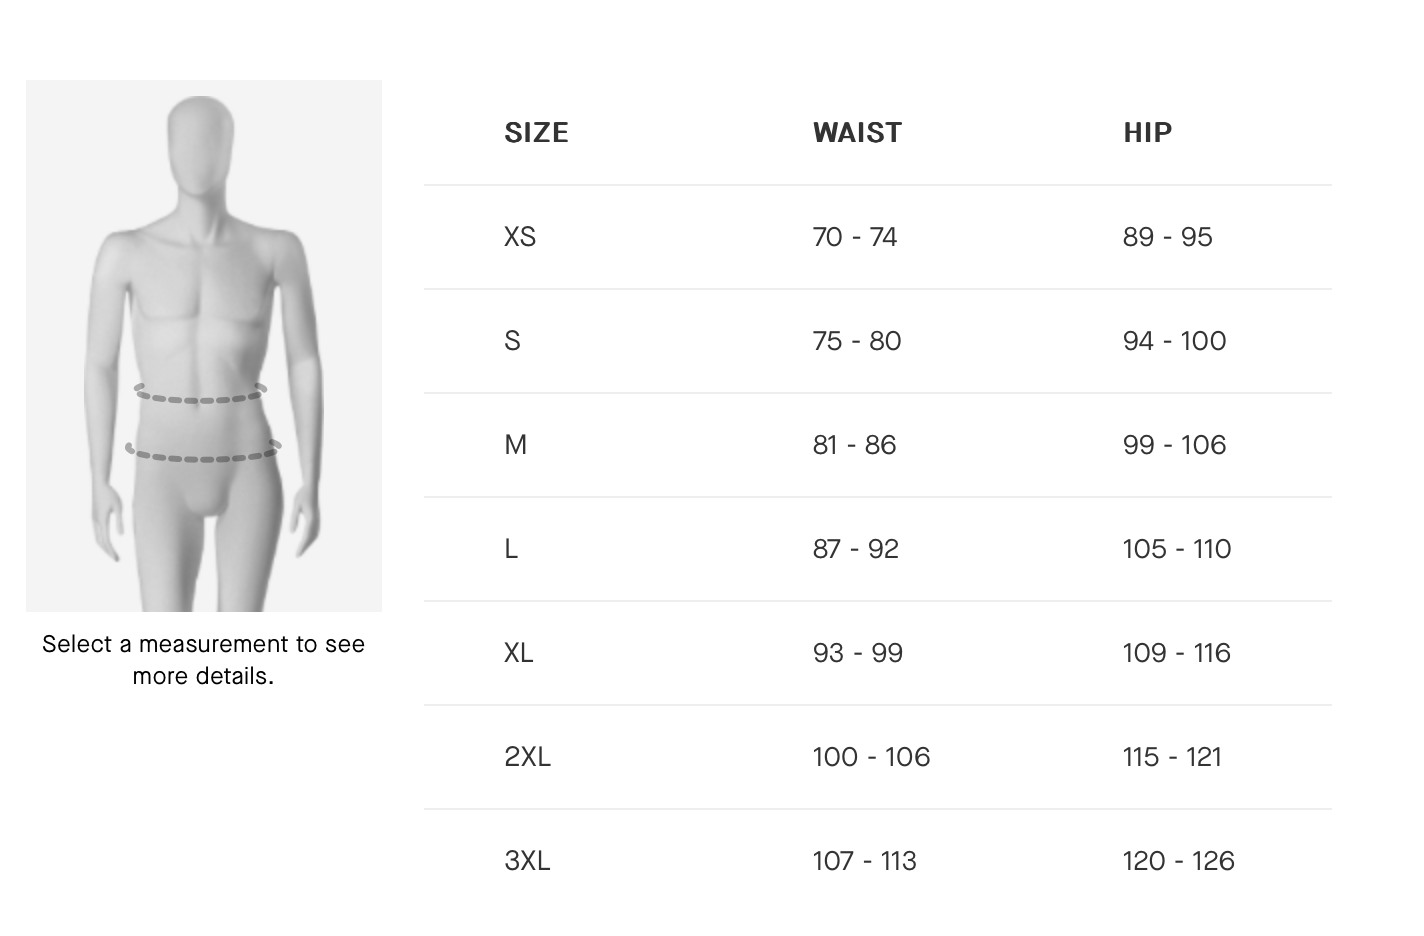This screenshot has width=1424, height=936.
Task: Select the L size row
Action: 878,549
